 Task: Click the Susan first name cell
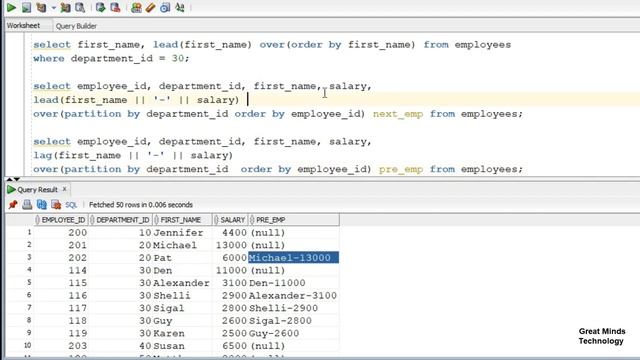(182, 346)
